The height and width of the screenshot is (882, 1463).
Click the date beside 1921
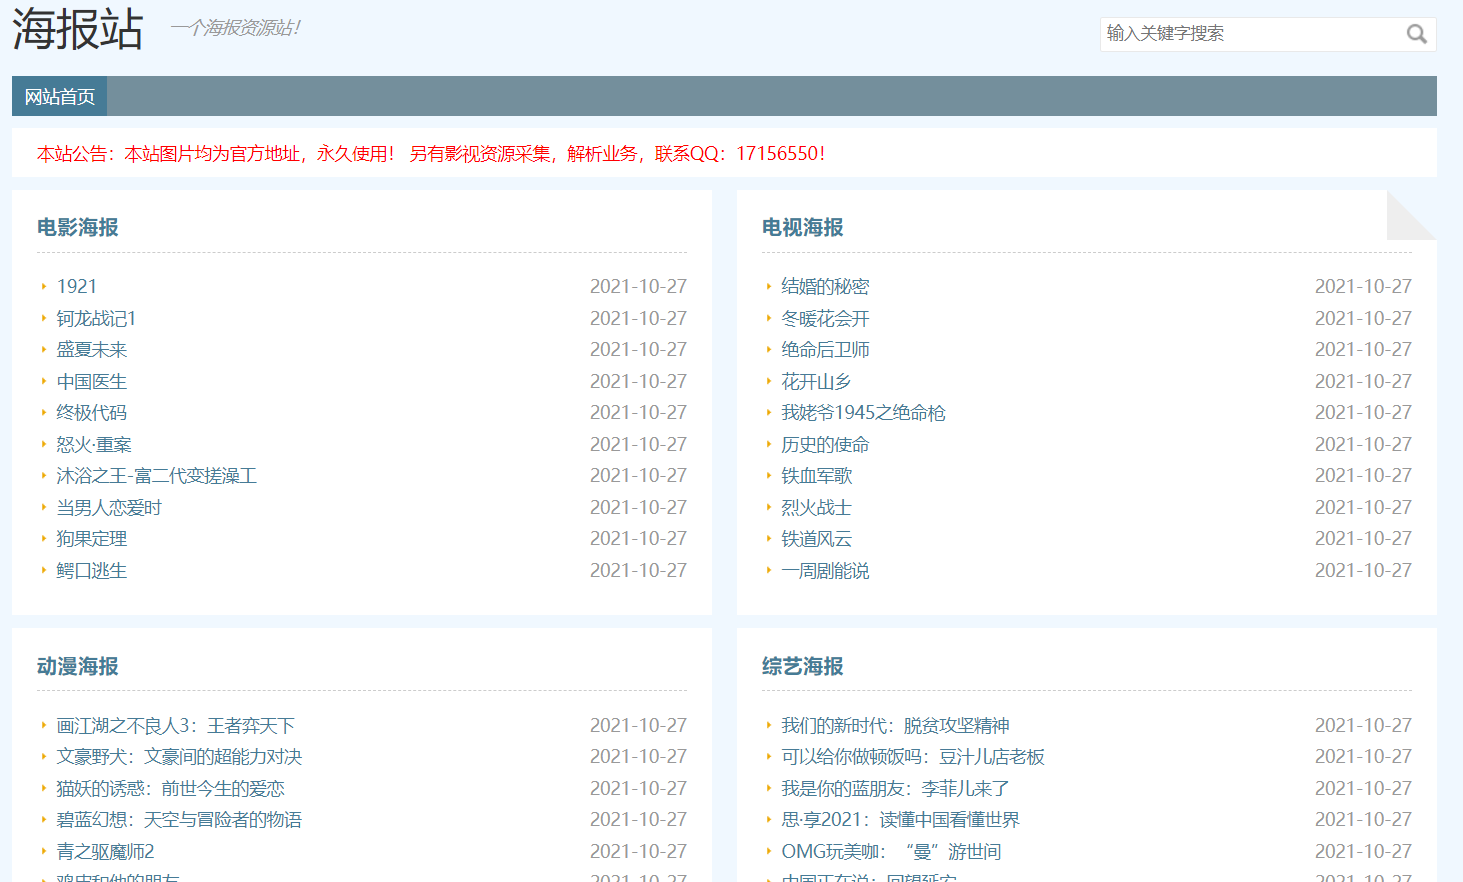click(638, 286)
